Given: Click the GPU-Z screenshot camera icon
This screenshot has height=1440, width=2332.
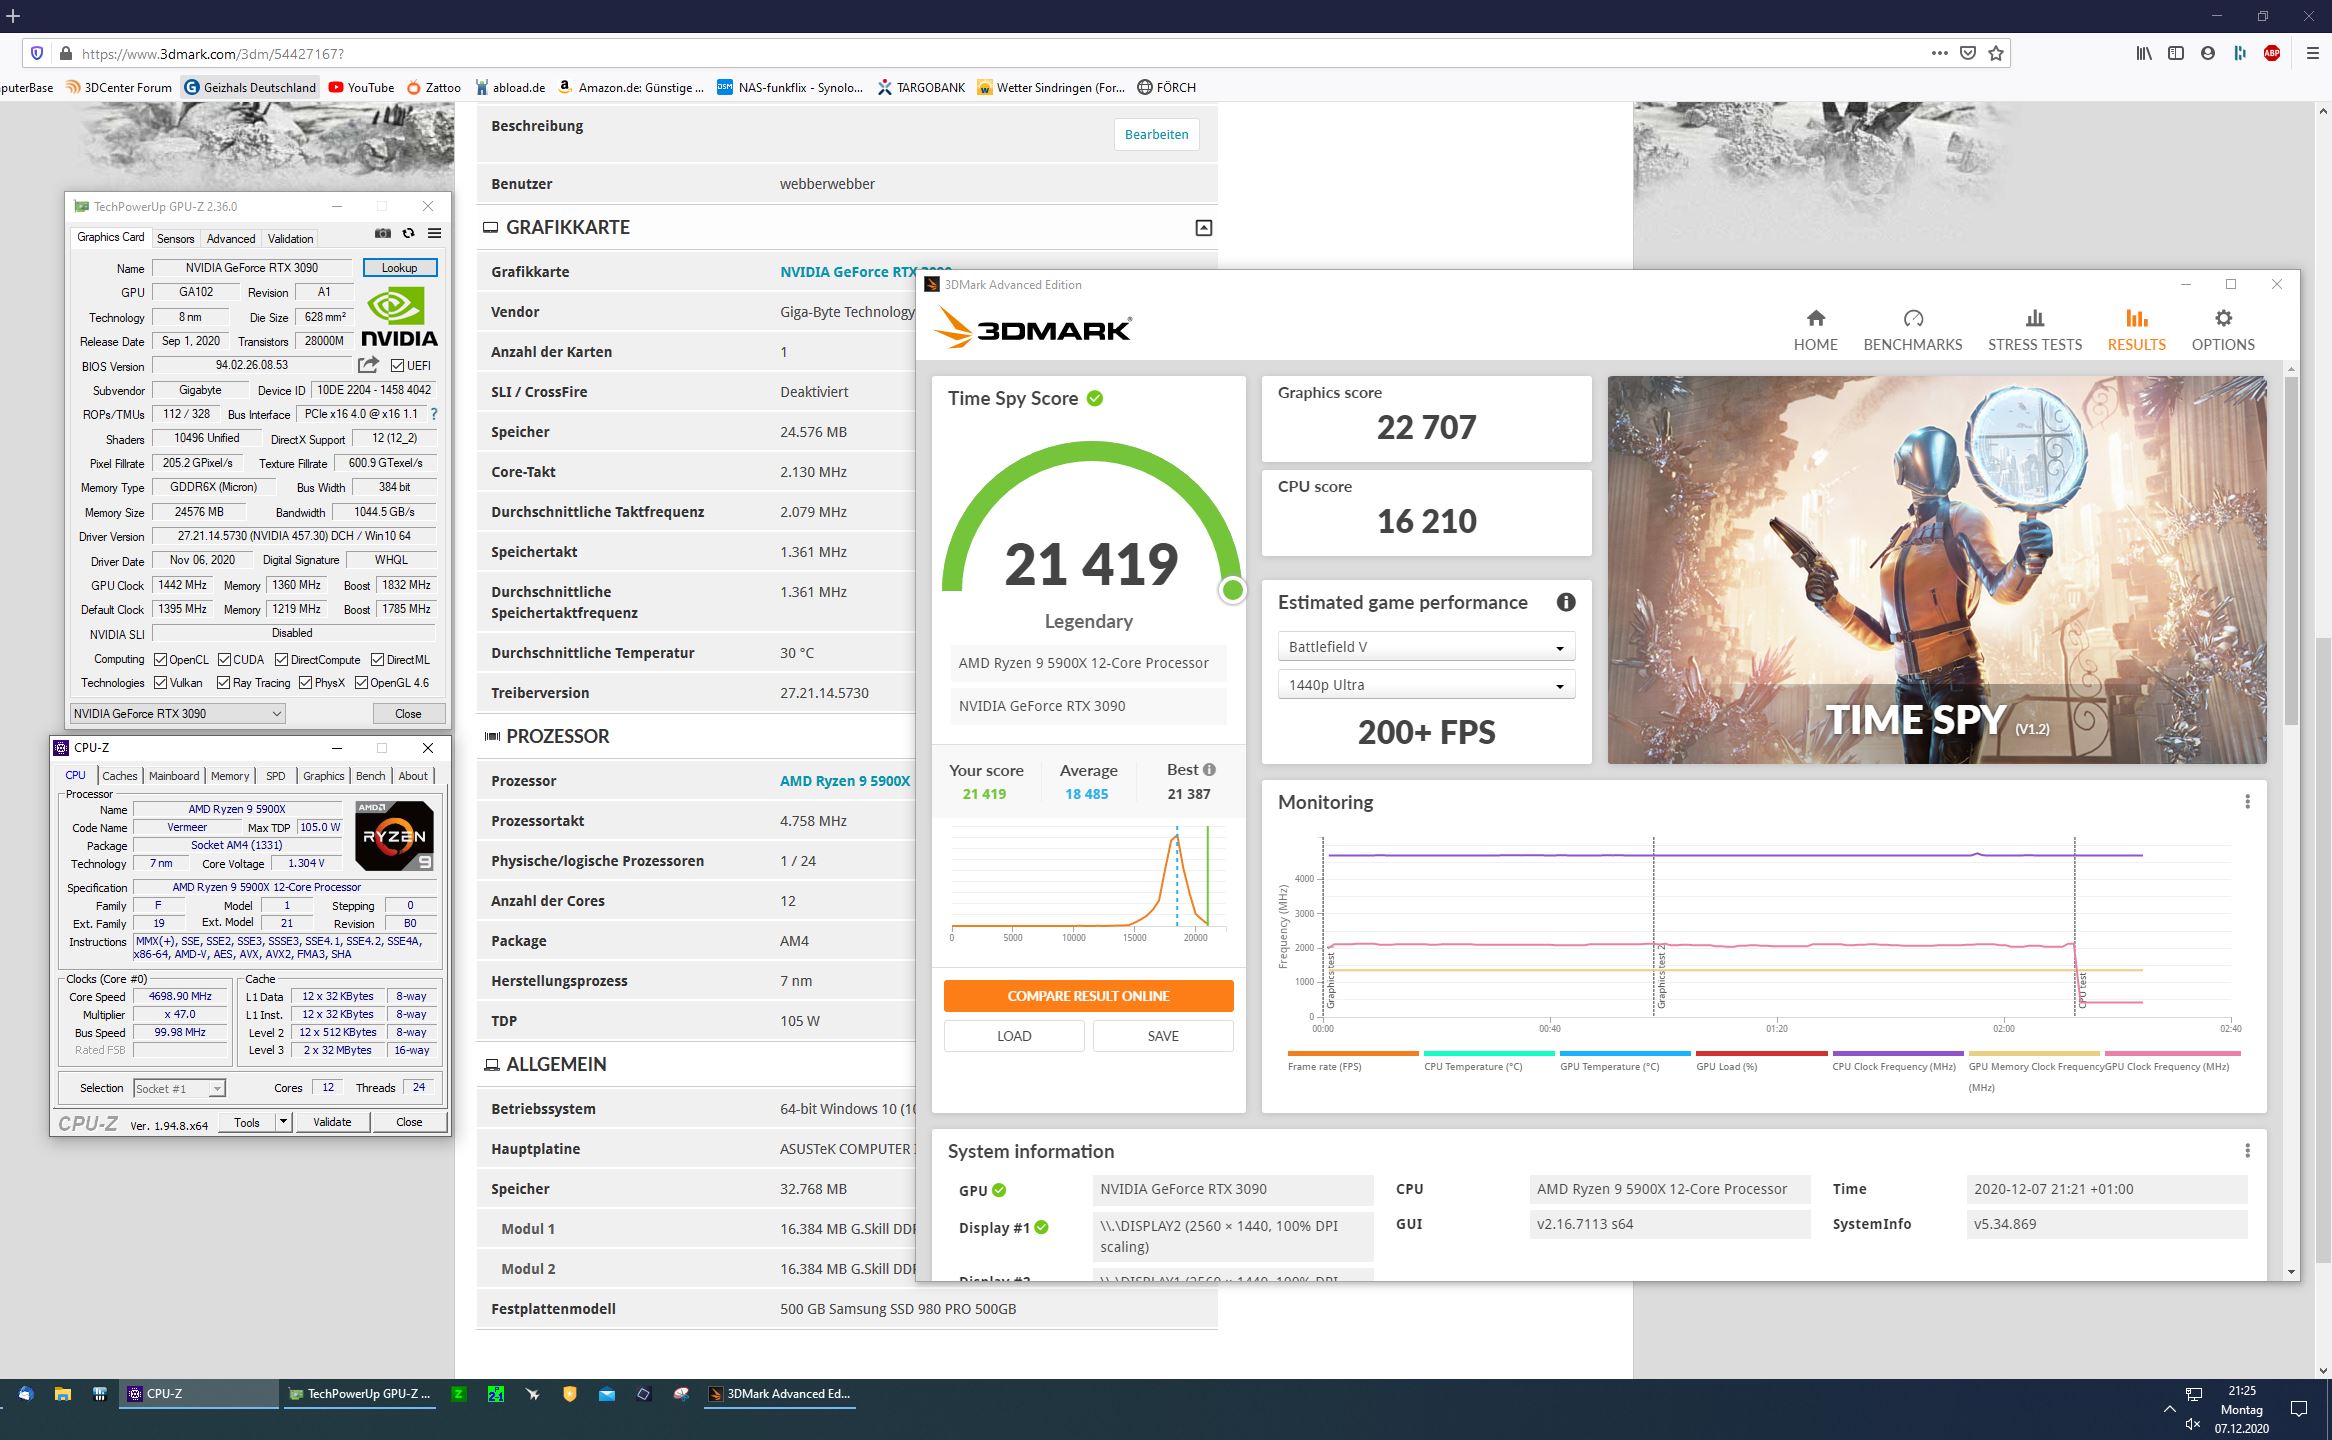Looking at the screenshot, I should click(383, 233).
